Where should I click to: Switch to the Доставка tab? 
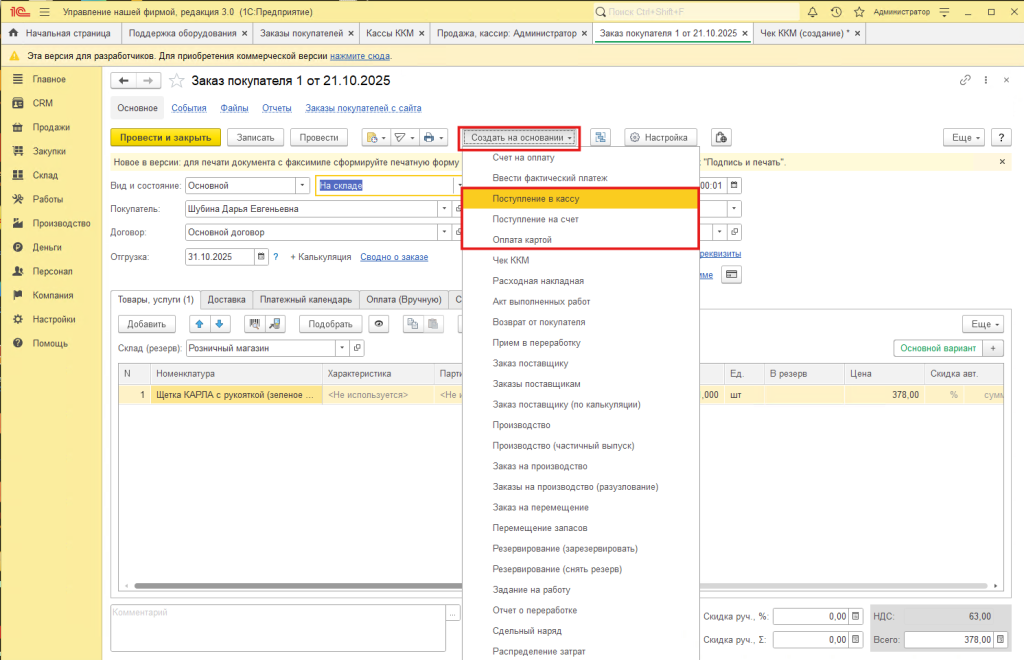[x=226, y=299]
